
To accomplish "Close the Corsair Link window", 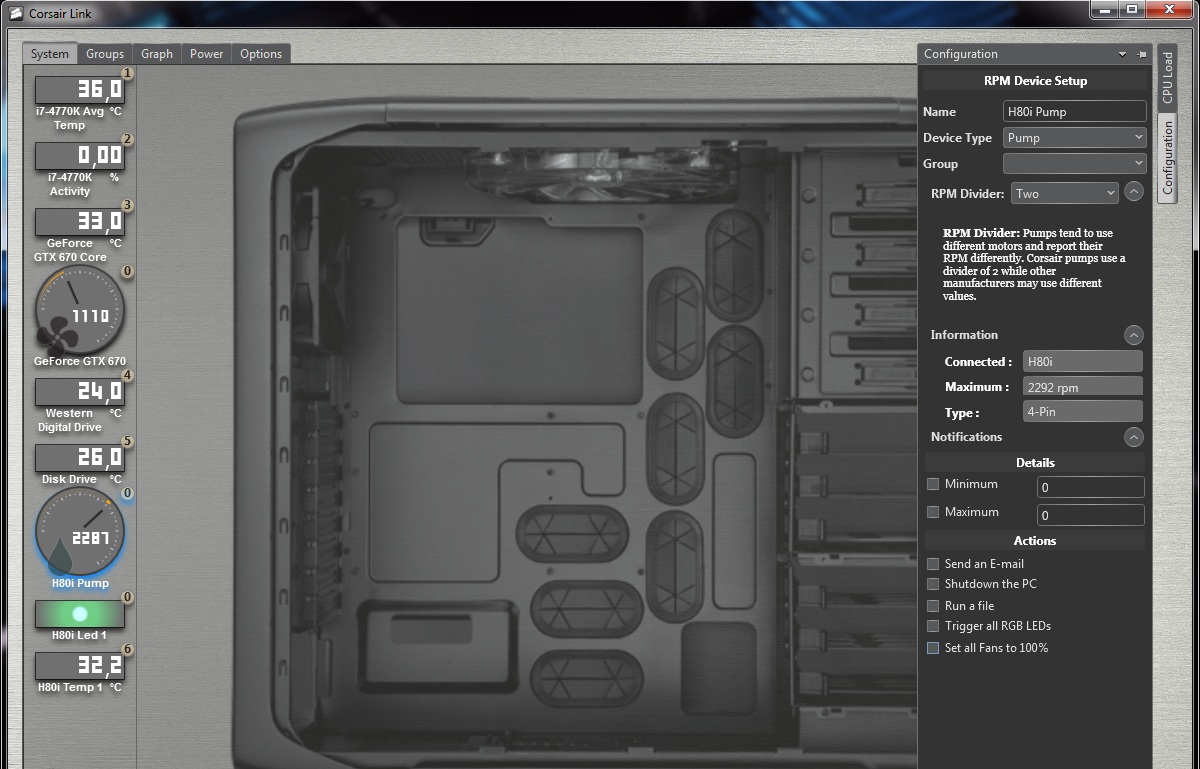I will pyautogui.click(x=1169, y=9).
